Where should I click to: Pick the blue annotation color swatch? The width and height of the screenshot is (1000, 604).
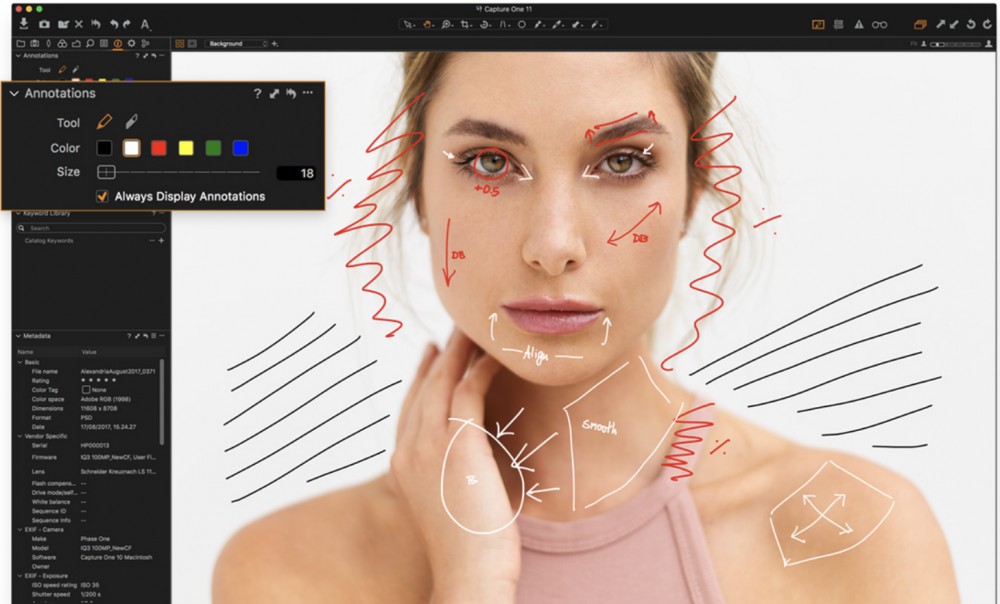click(x=240, y=148)
